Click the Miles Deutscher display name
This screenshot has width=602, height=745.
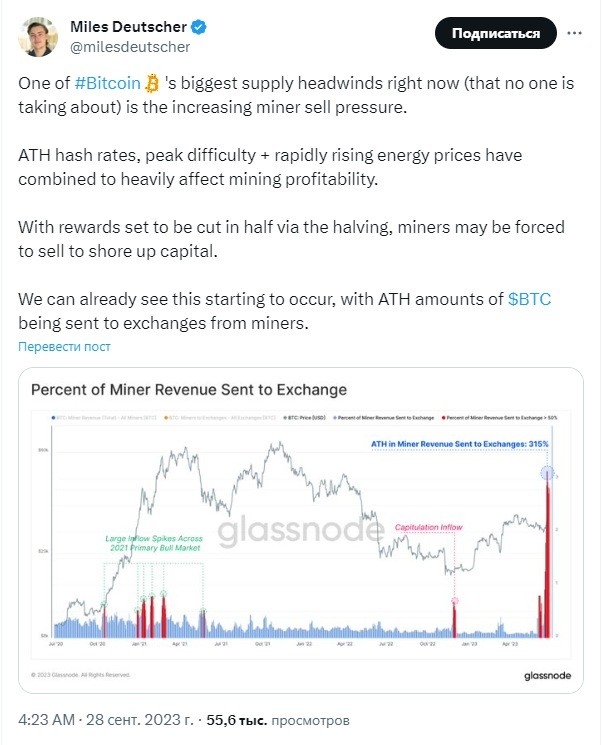(x=128, y=27)
